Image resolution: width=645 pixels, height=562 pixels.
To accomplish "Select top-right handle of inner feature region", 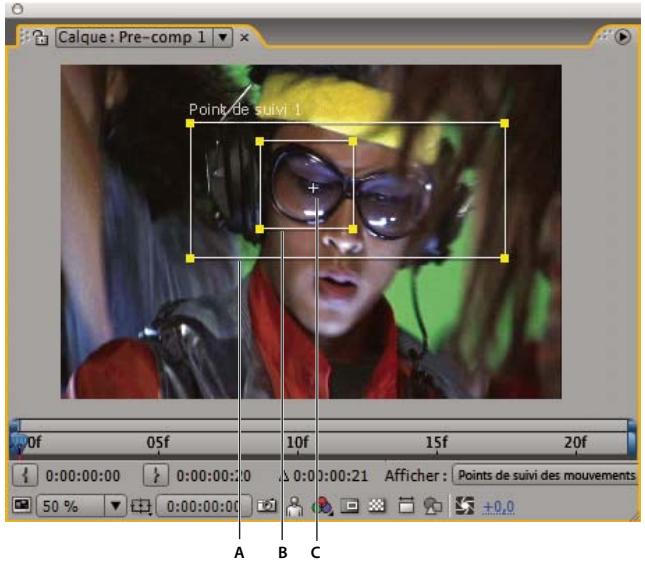I will pos(353,142).
